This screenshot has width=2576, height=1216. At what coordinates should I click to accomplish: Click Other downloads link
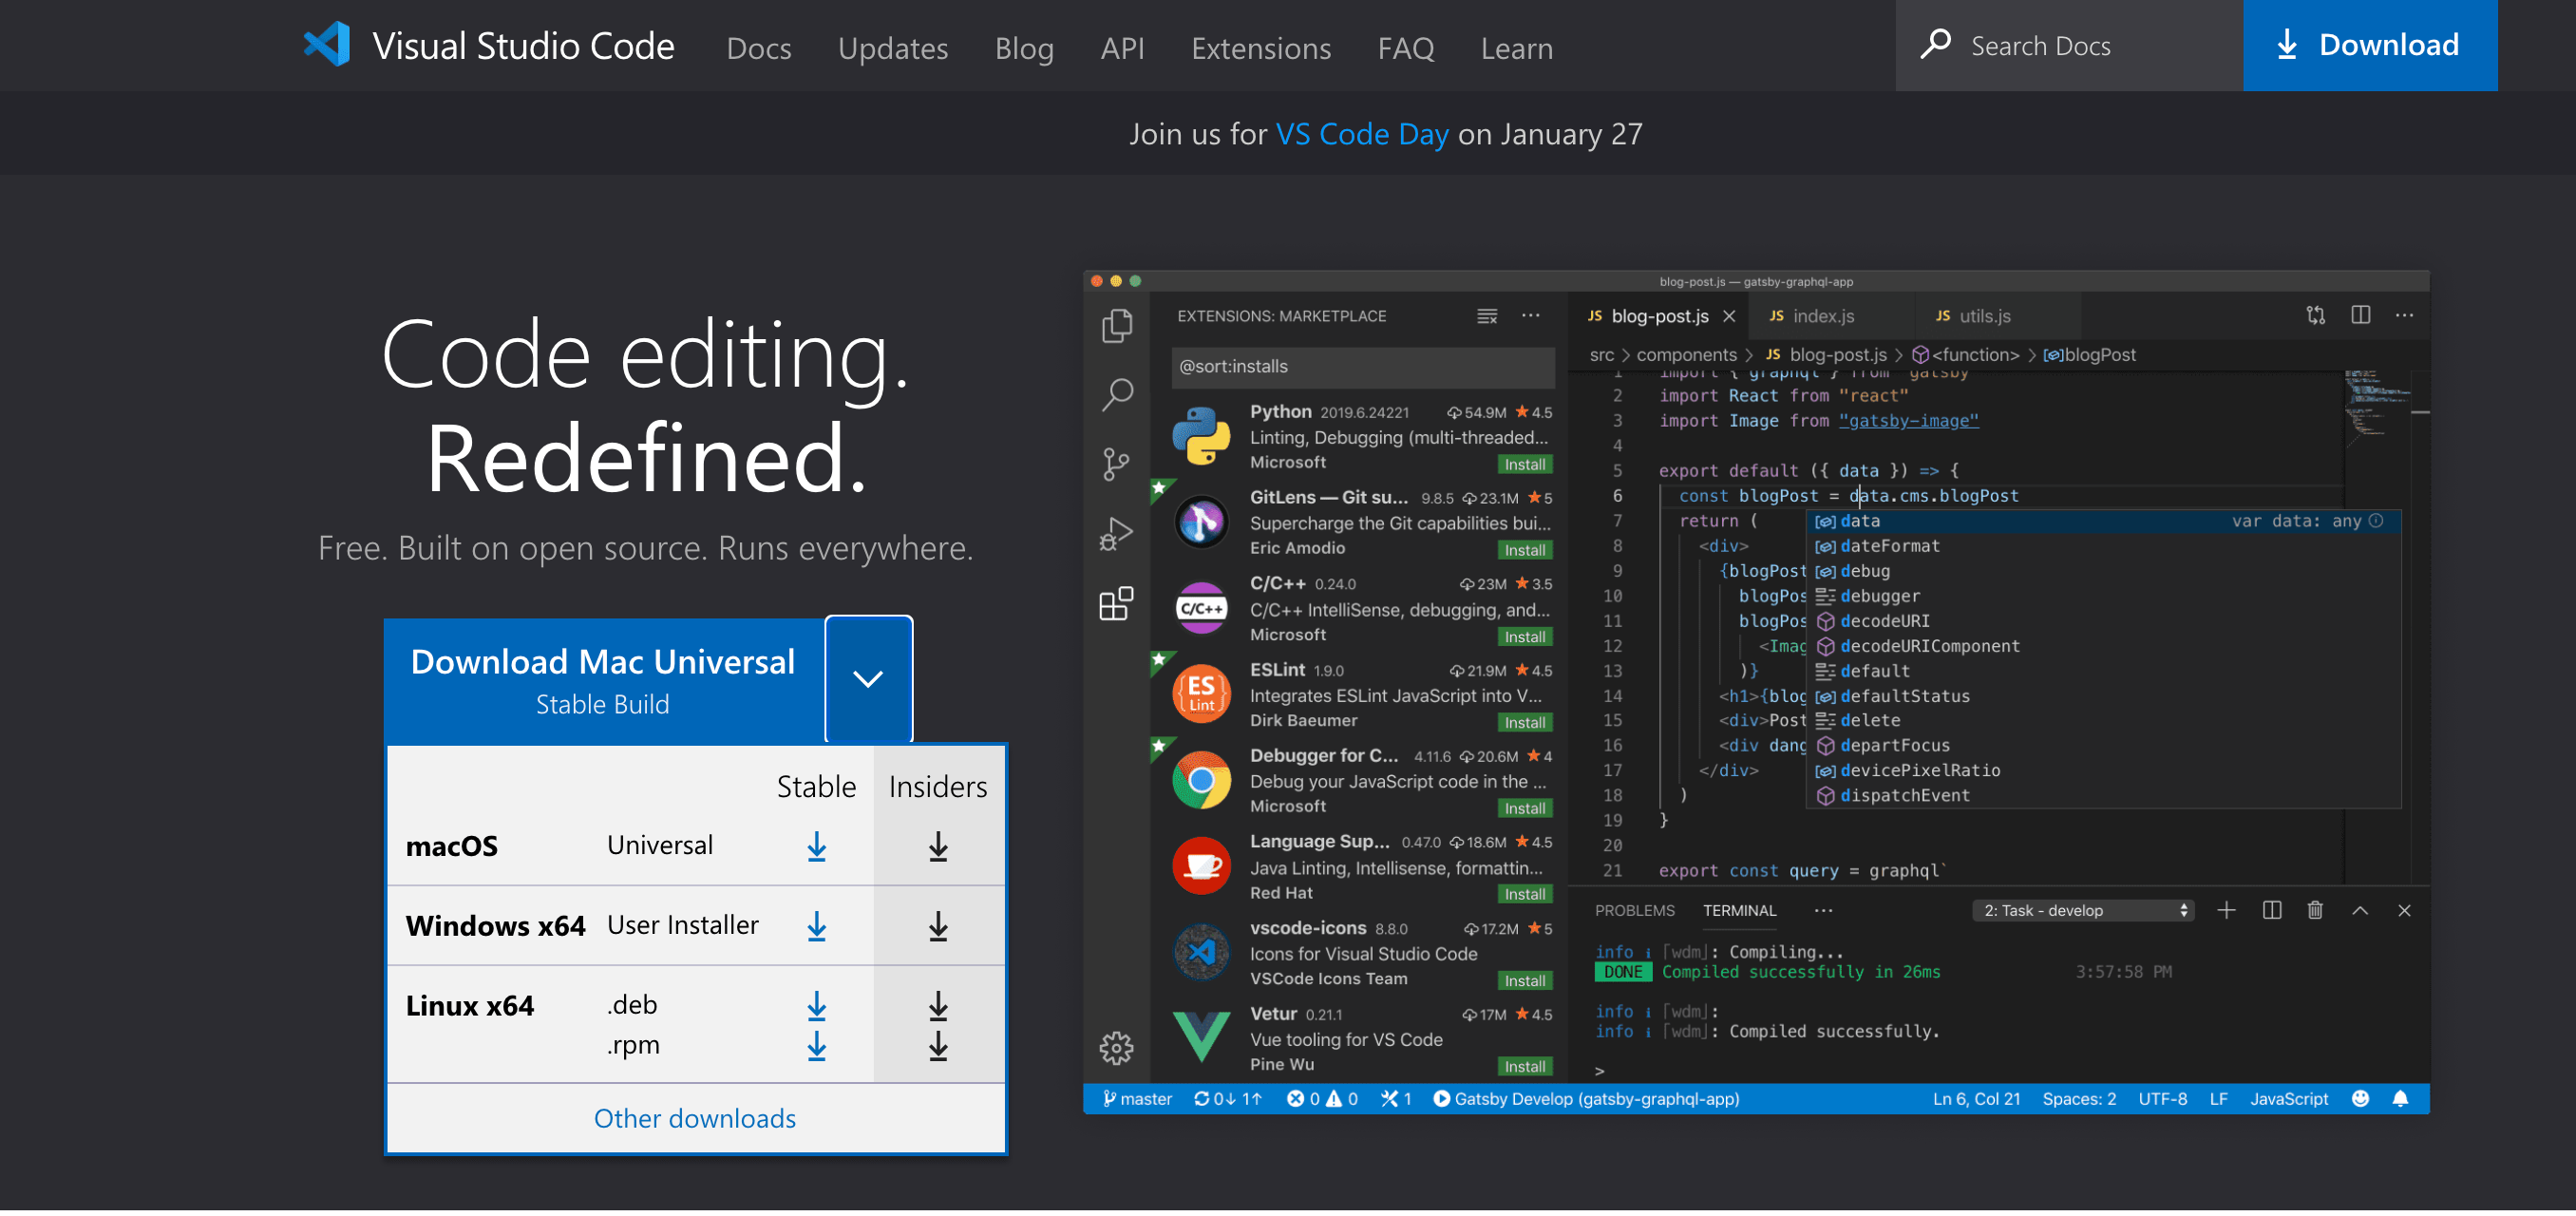point(695,1117)
